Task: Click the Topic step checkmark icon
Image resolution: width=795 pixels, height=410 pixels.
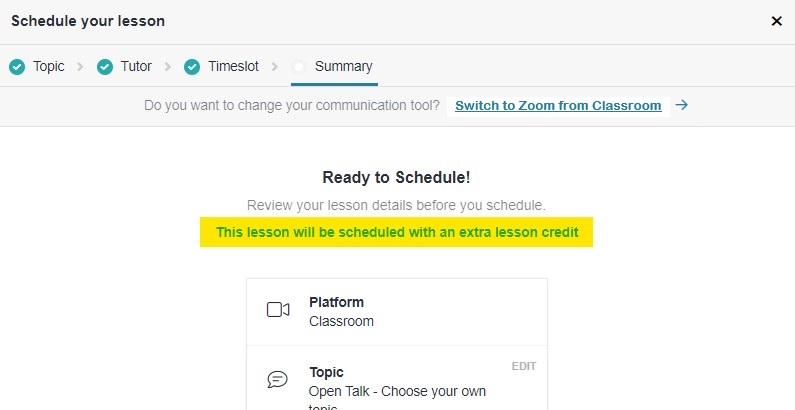Action: click(x=17, y=67)
